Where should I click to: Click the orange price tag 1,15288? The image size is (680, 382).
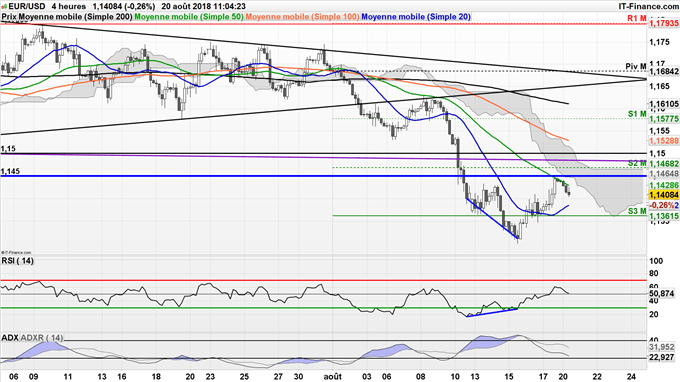[x=663, y=140]
